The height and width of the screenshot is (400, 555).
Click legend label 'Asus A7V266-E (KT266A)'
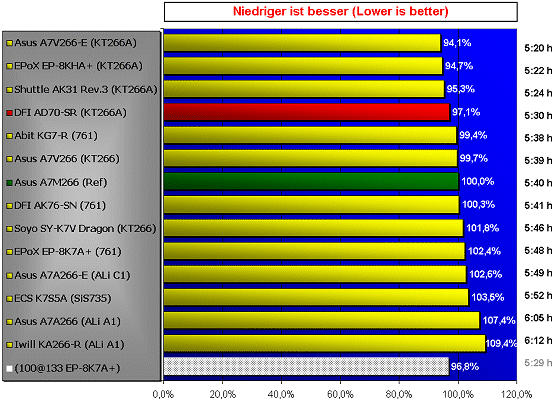tap(75, 43)
